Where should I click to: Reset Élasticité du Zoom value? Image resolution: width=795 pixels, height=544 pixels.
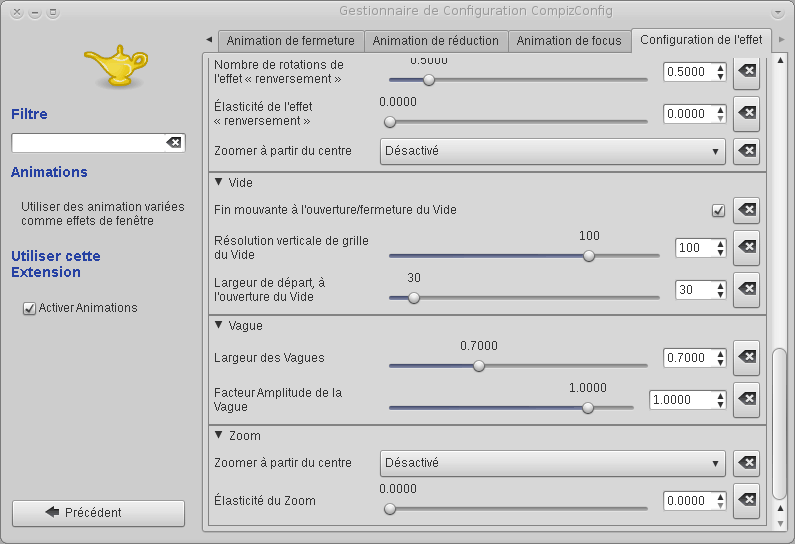[x=746, y=500]
